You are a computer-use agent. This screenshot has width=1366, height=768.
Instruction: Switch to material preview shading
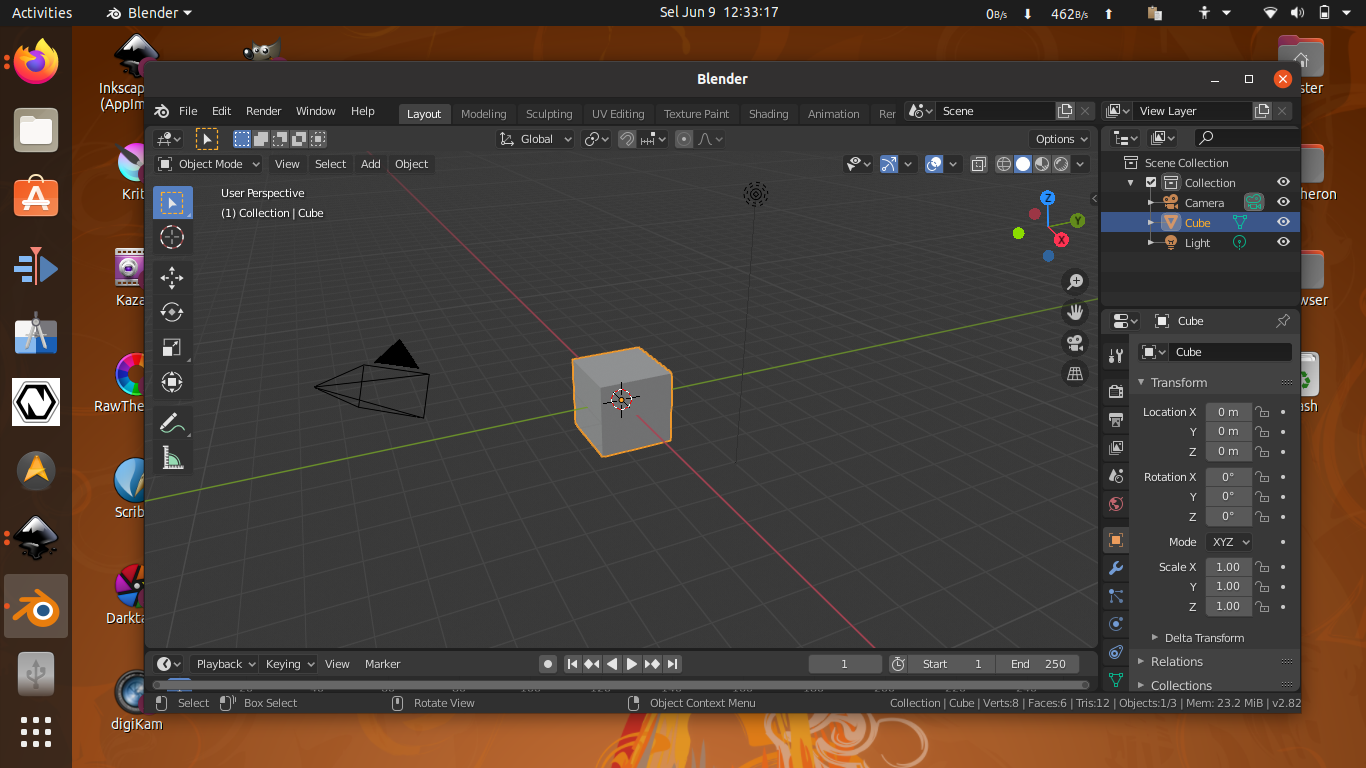(1042, 164)
